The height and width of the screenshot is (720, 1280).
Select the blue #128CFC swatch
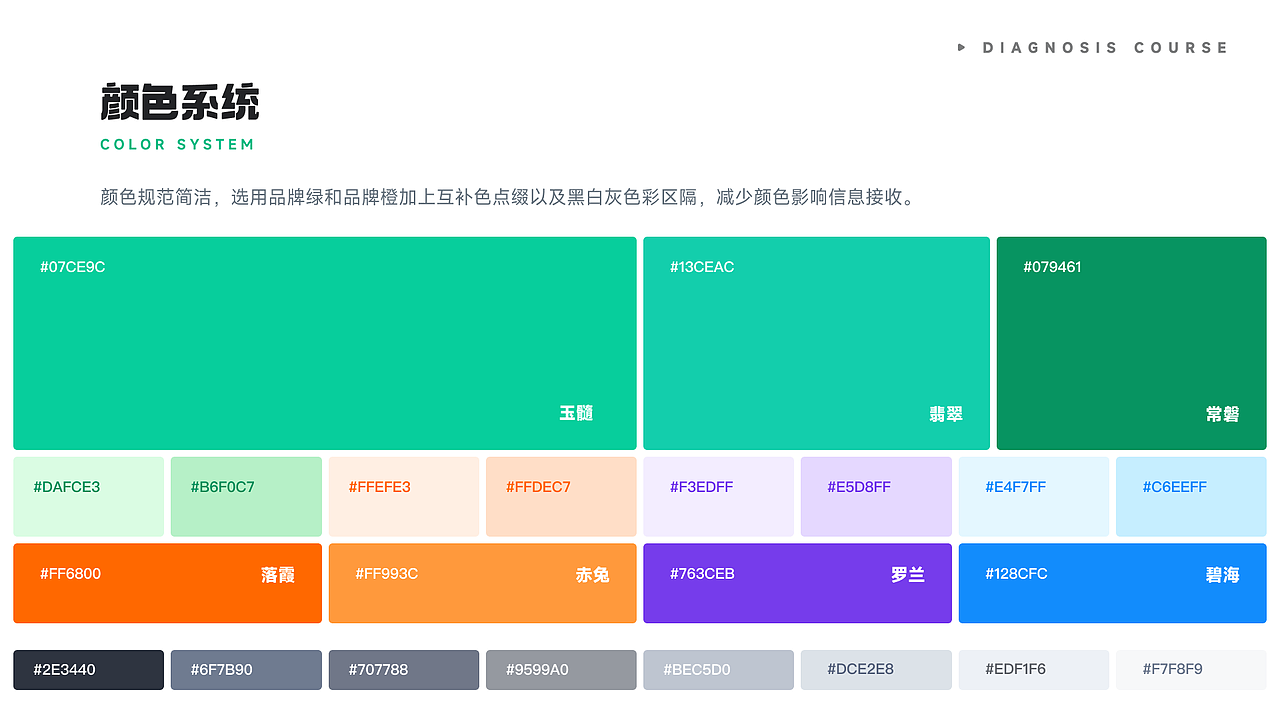pyautogui.click(x=1112, y=583)
